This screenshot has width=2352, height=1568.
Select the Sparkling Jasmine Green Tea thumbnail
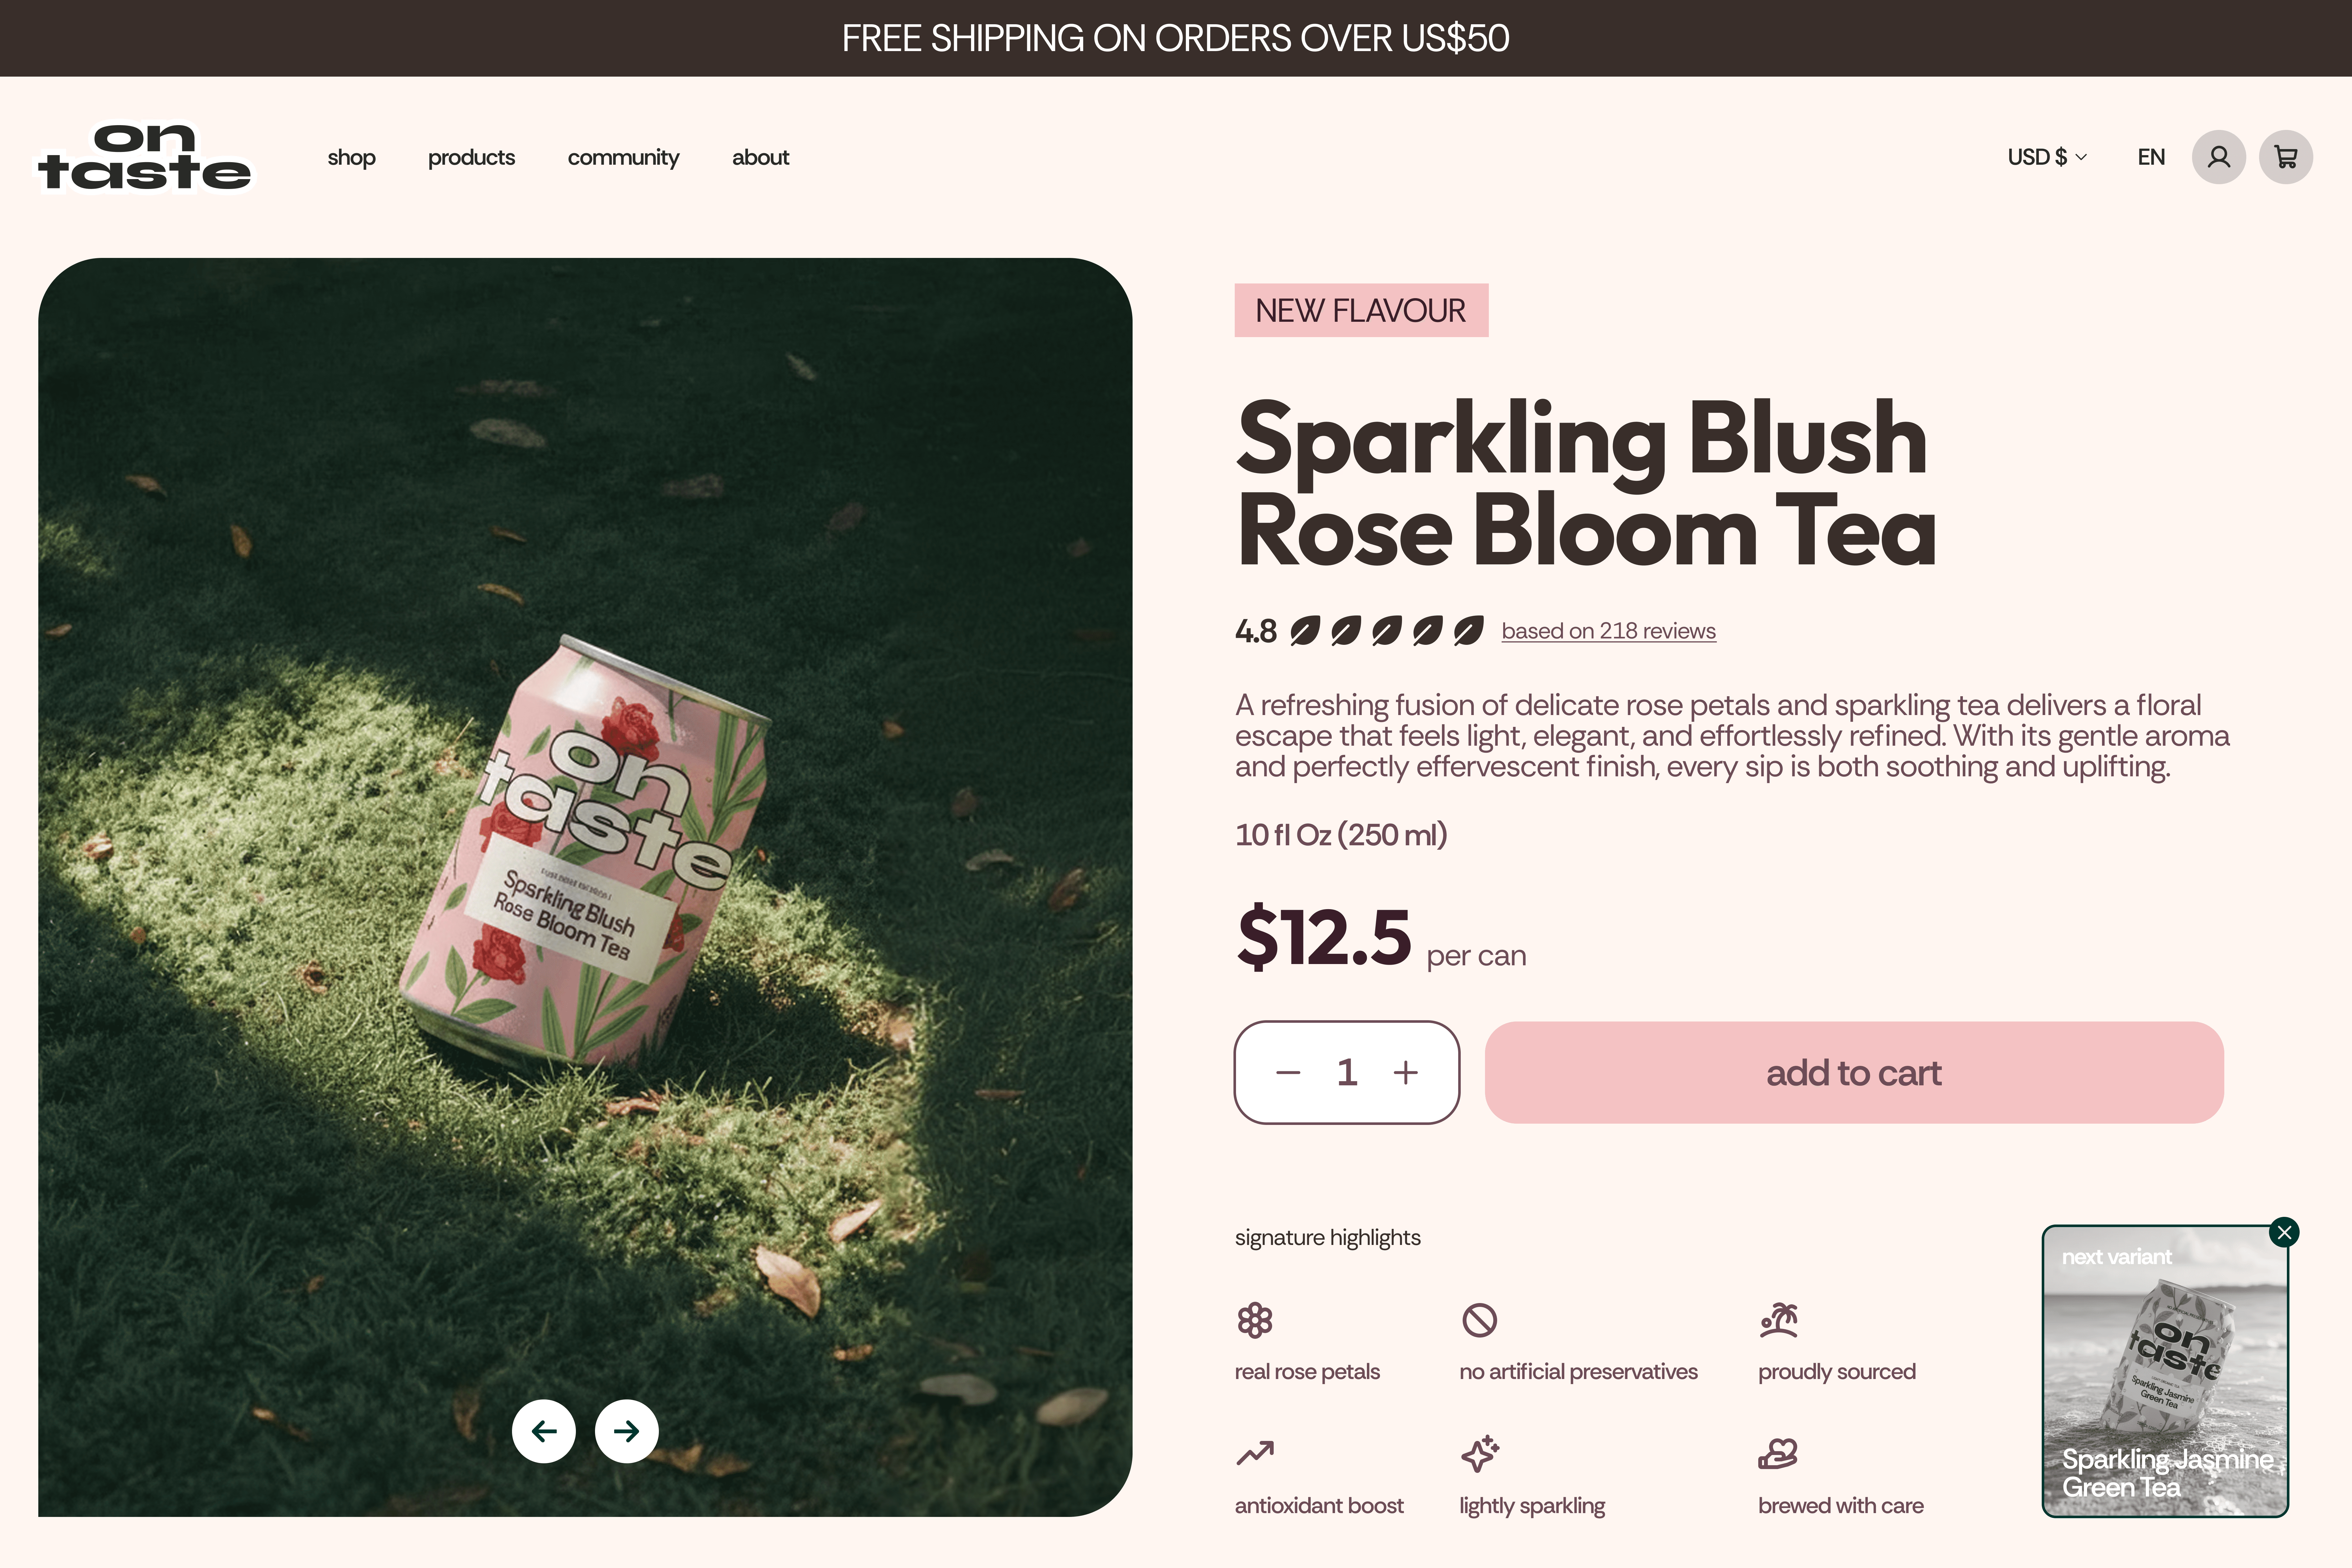[2165, 1371]
